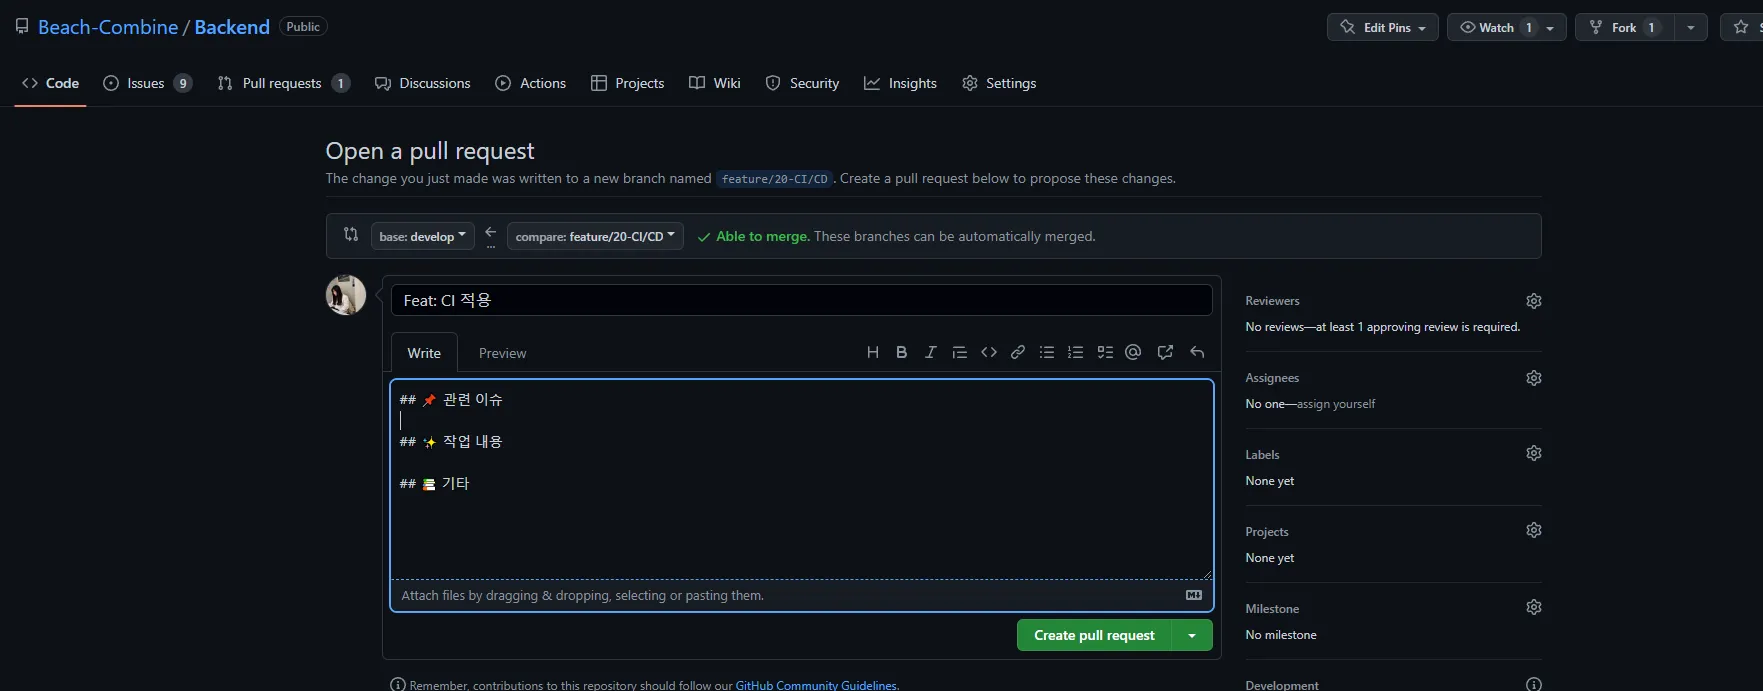1763x691 pixels.
Task: Open saved replies with the reply arrow icon
Action: click(x=1197, y=352)
